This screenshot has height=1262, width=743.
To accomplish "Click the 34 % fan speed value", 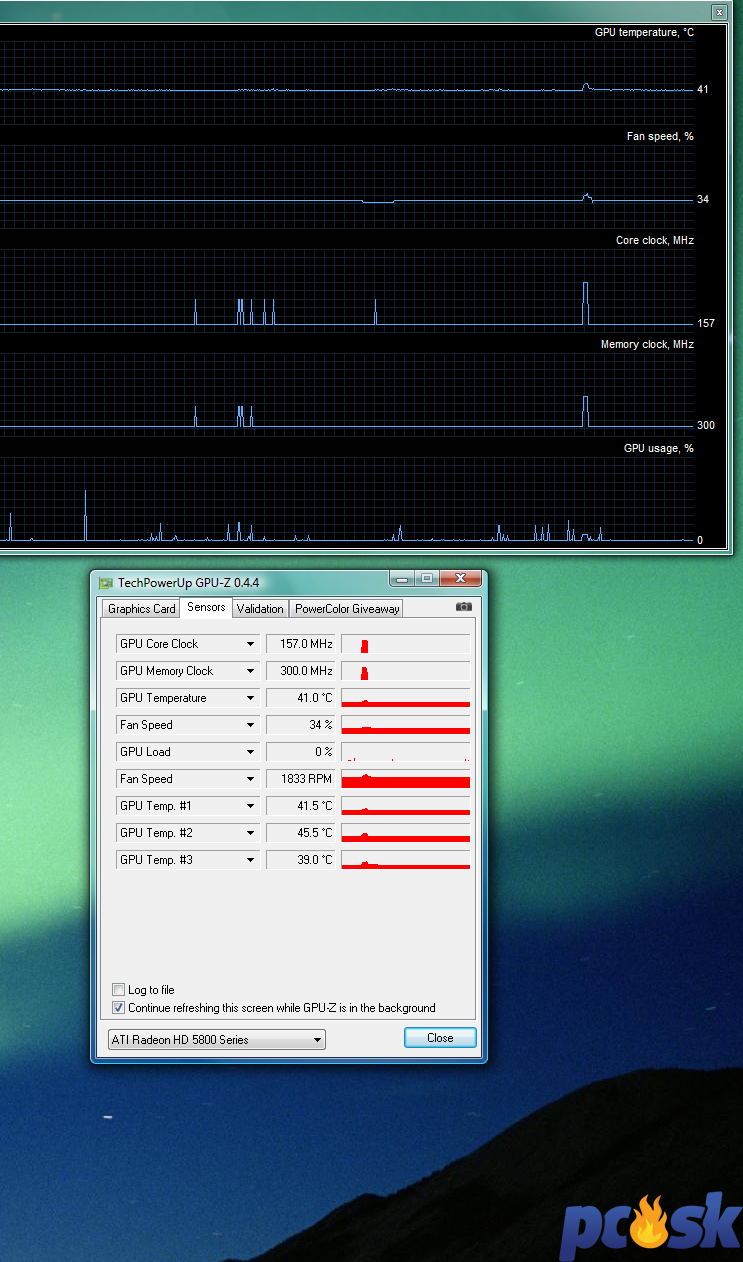I will tap(301, 725).
